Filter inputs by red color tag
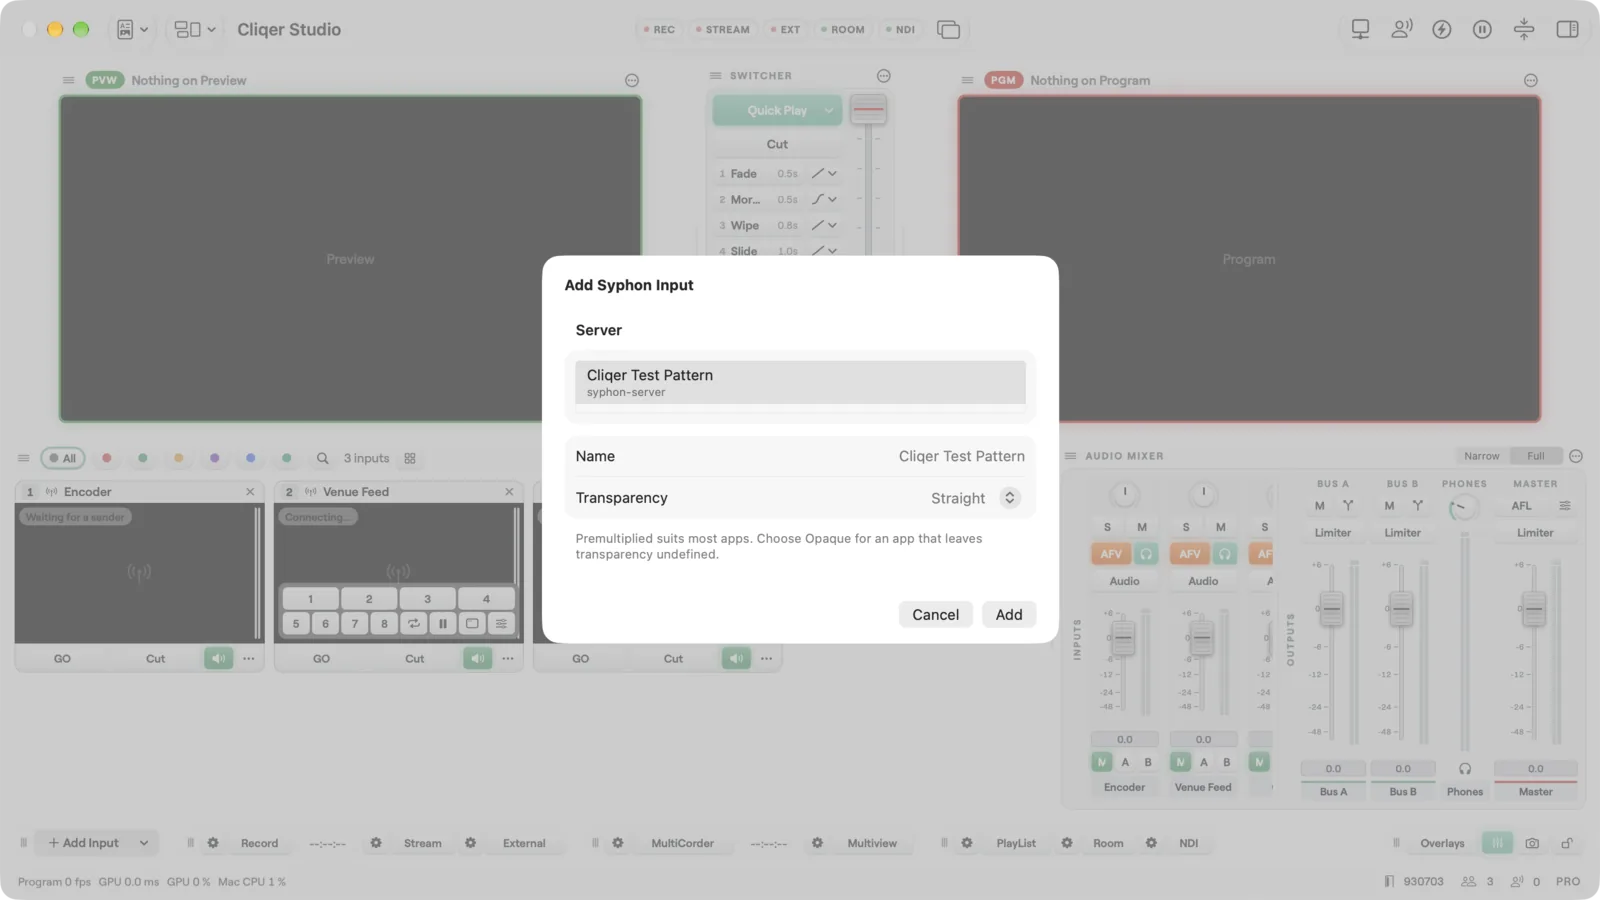The height and width of the screenshot is (900, 1600). [x=107, y=458]
